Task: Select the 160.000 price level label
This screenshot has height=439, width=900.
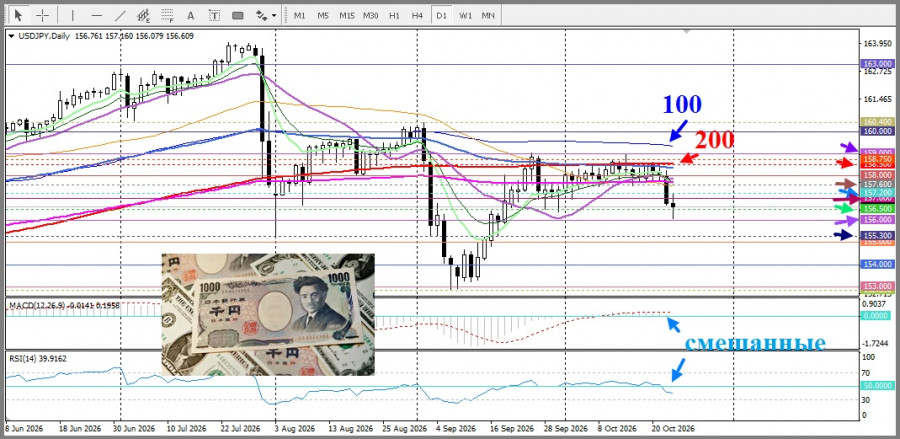Action: [877, 131]
